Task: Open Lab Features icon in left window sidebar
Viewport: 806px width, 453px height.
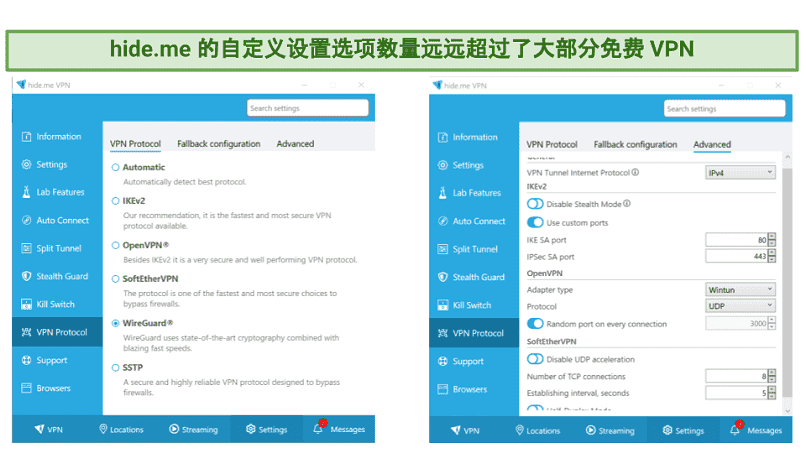Action: point(26,192)
